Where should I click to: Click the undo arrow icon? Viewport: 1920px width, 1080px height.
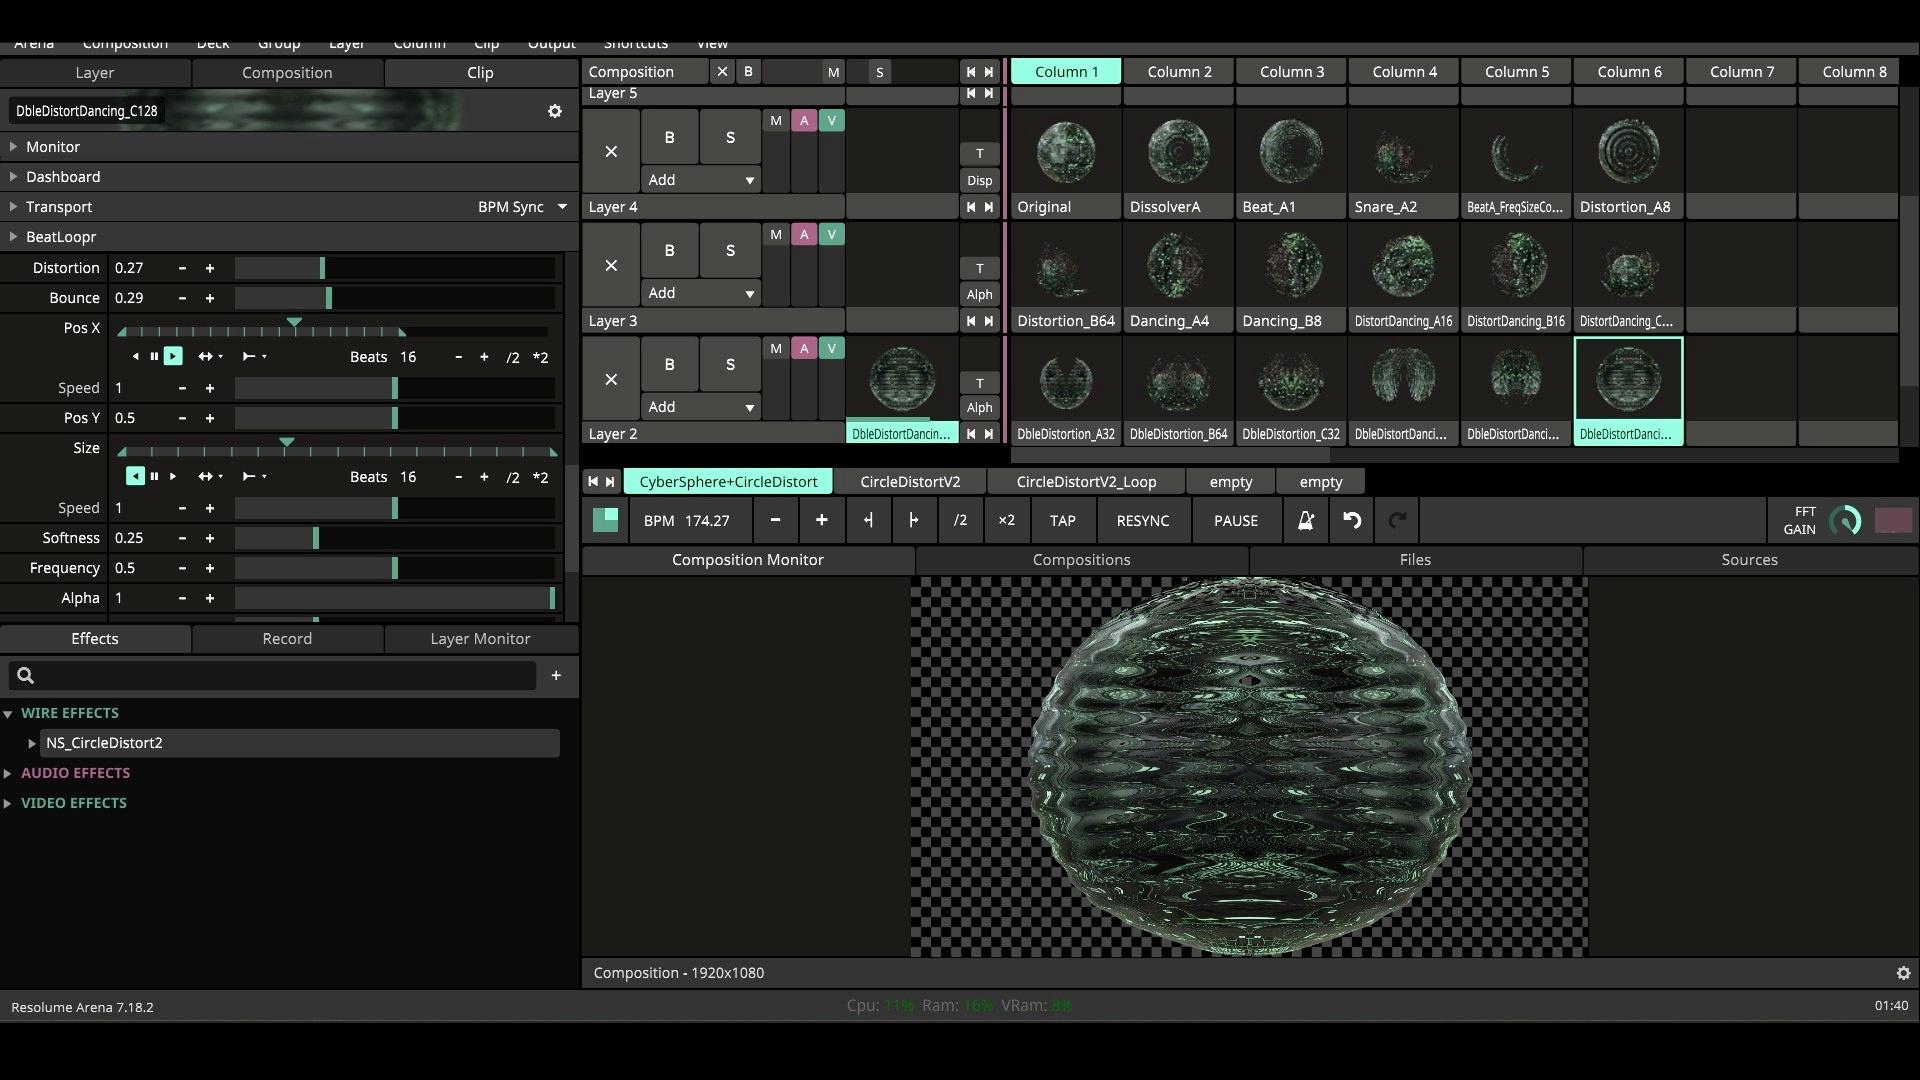tap(1352, 521)
